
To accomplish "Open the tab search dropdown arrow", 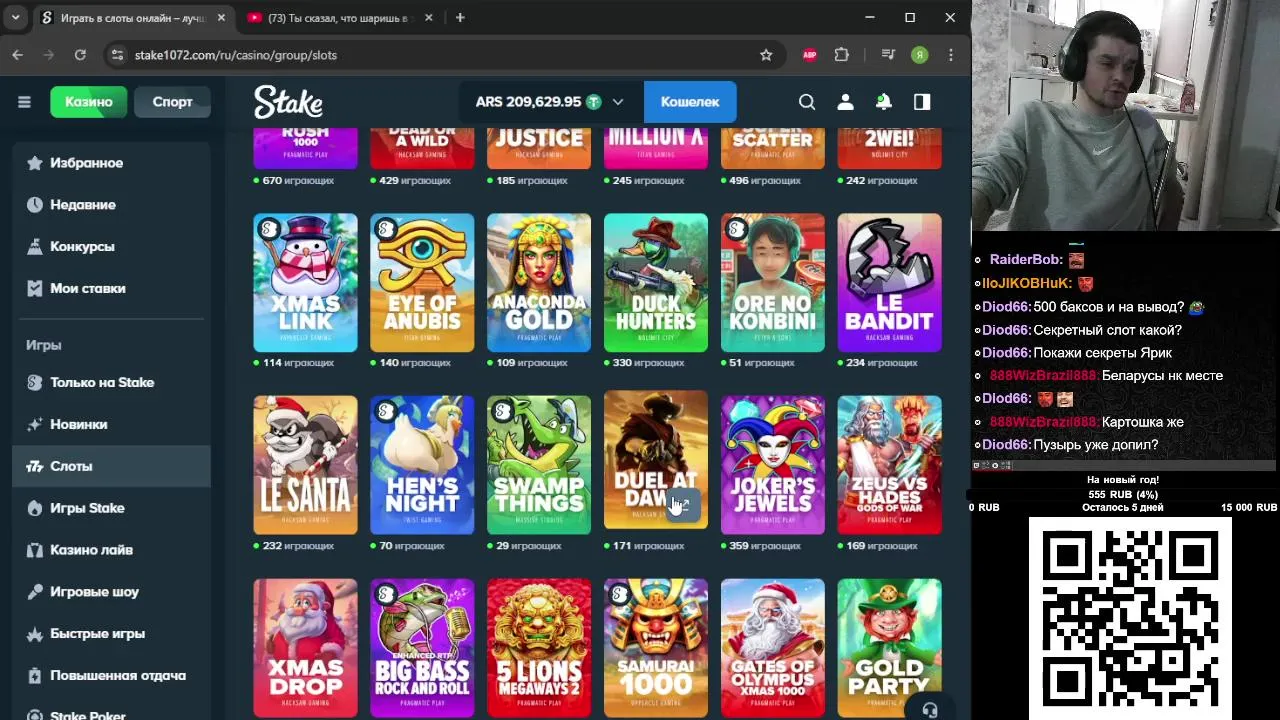I will 15,18.
